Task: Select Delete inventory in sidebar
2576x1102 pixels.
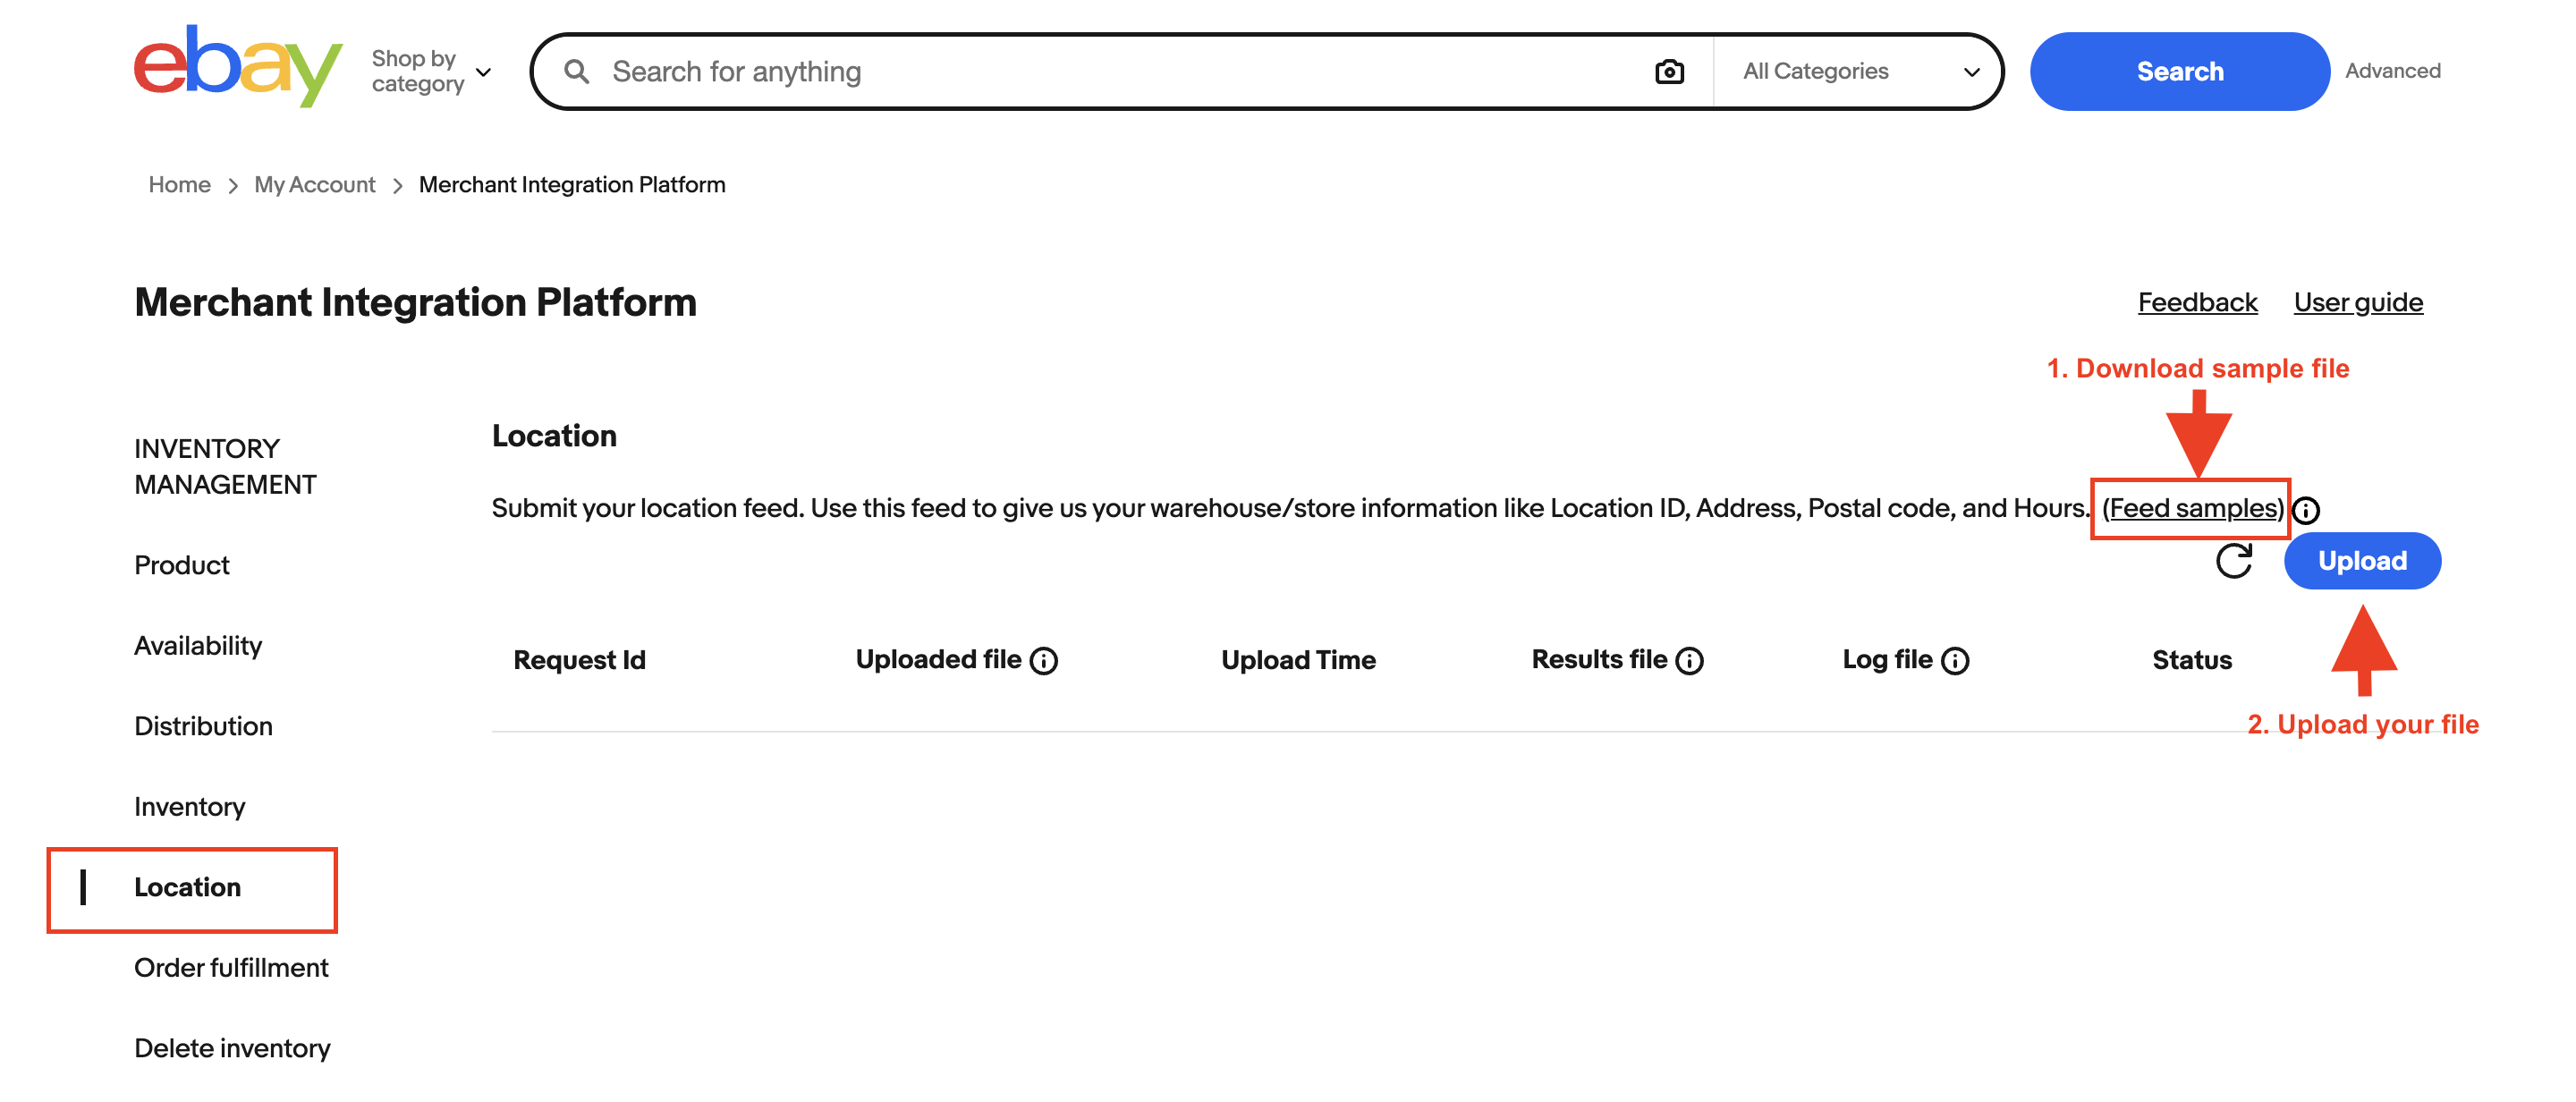Action: pos(232,1048)
